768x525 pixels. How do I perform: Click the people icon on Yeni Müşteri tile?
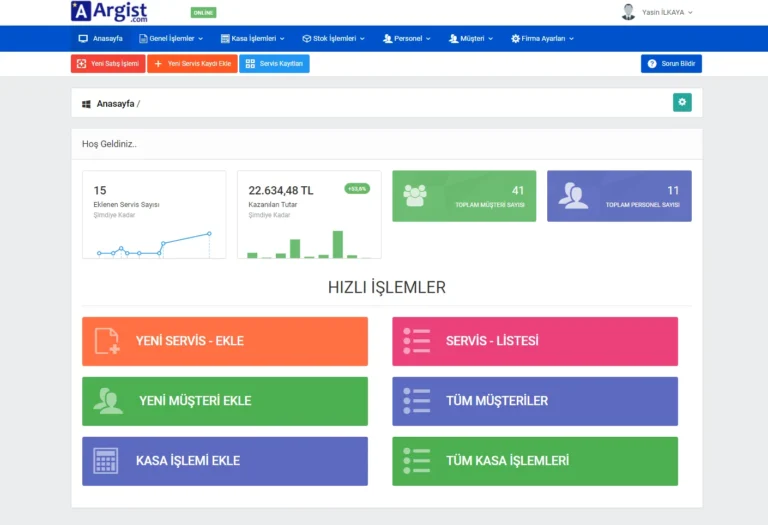click(108, 401)
